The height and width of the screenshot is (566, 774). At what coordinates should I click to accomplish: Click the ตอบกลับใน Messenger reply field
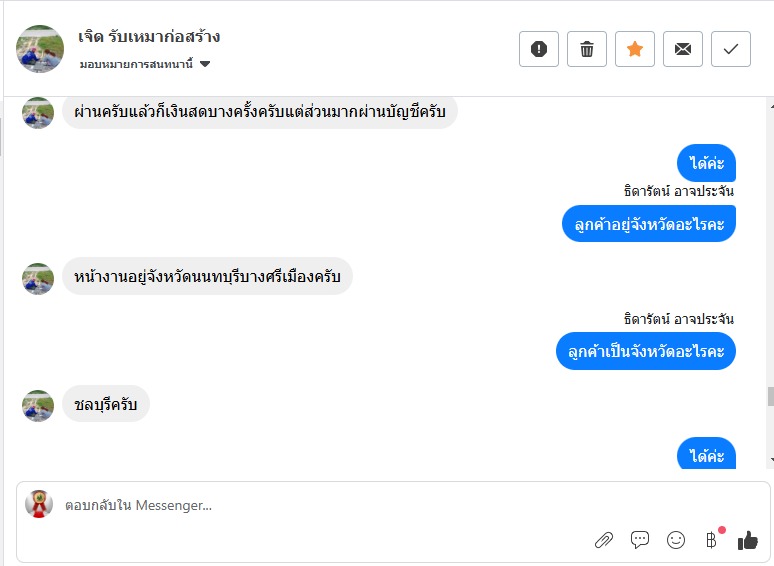[x=300, y=505]
